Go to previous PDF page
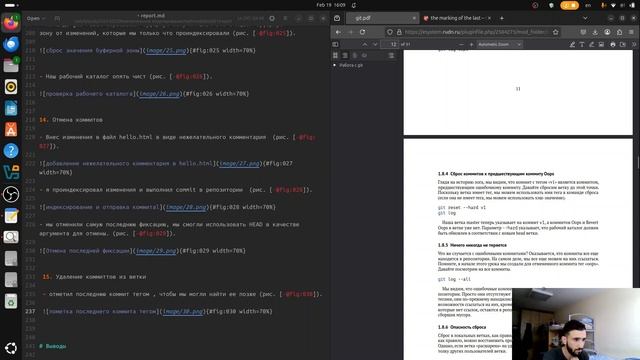The image size is (640, 360). [364, 44]
